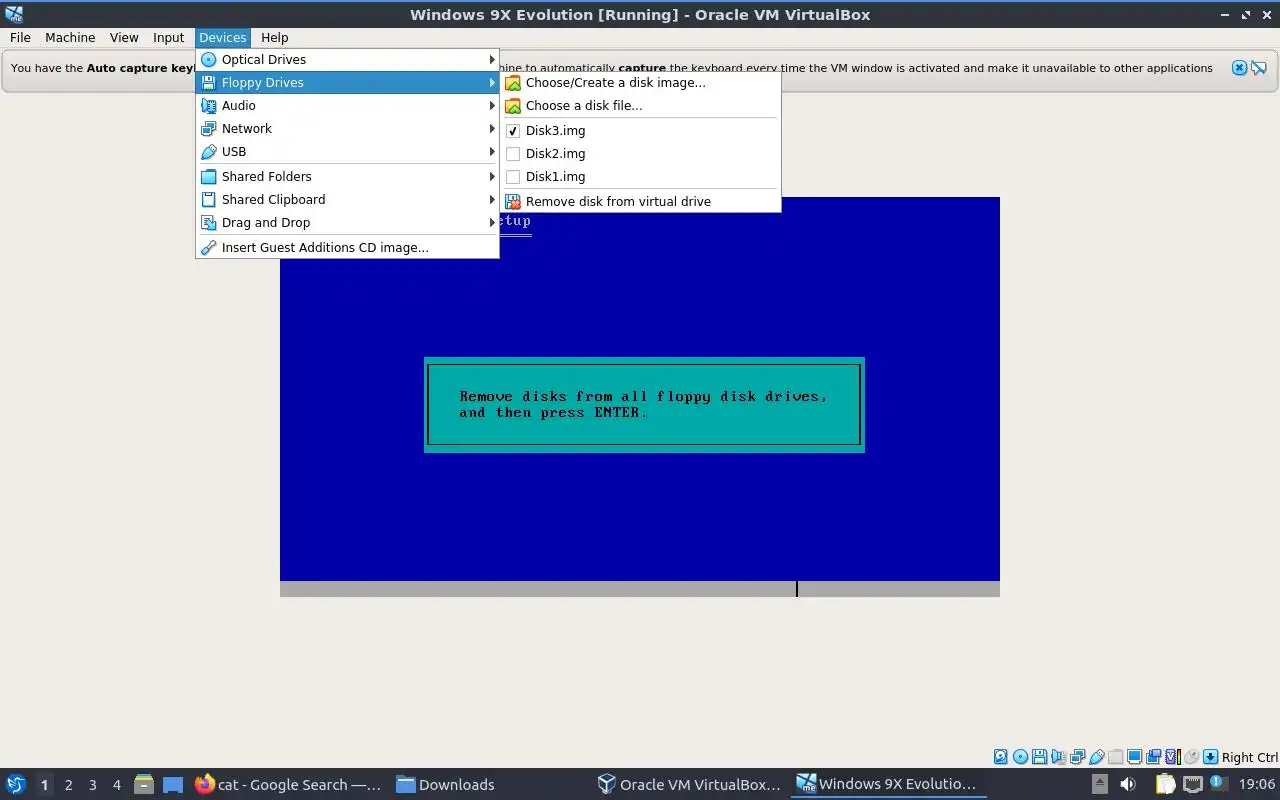Expand the Optical Drives submenu

pos(347,59)
